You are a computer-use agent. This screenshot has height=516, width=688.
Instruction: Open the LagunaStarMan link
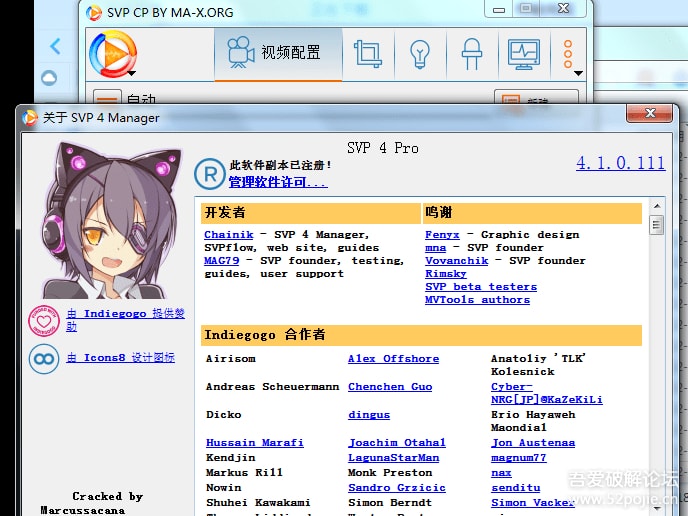[394, 458]
